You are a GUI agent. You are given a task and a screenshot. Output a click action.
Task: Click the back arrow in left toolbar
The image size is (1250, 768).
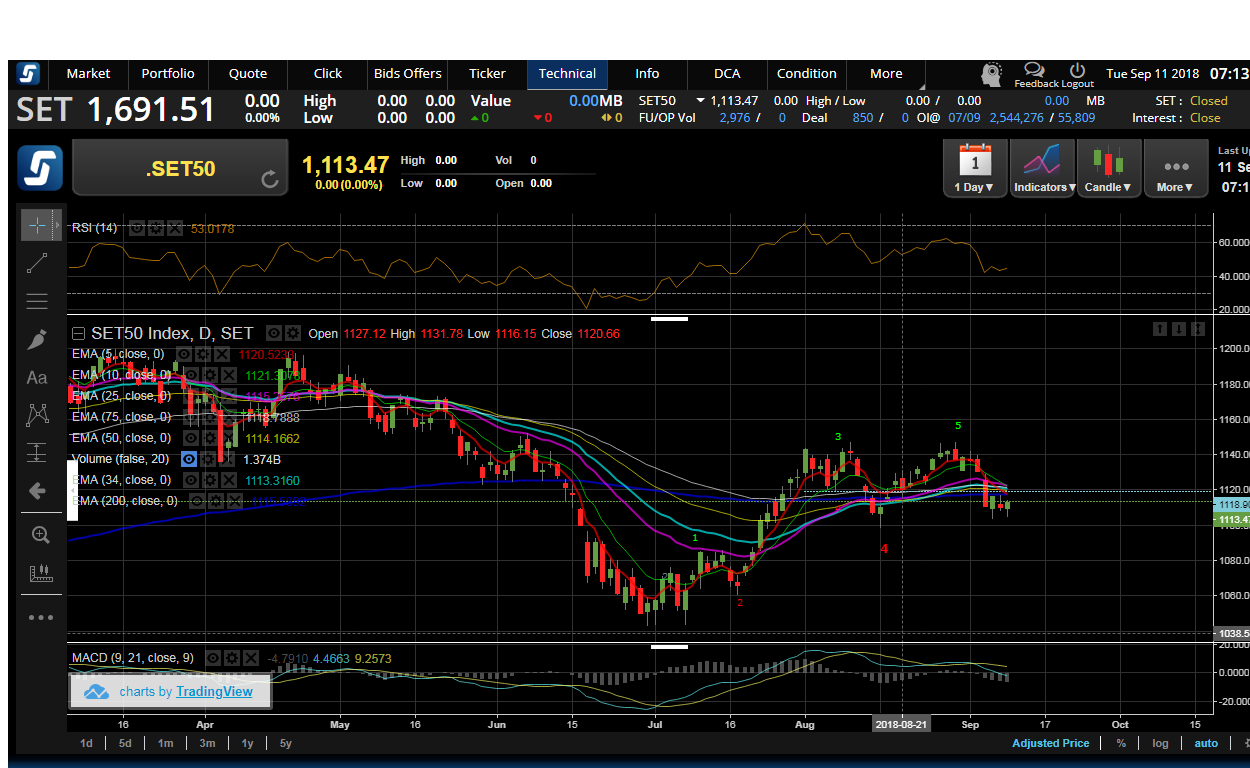click(37, 491)
